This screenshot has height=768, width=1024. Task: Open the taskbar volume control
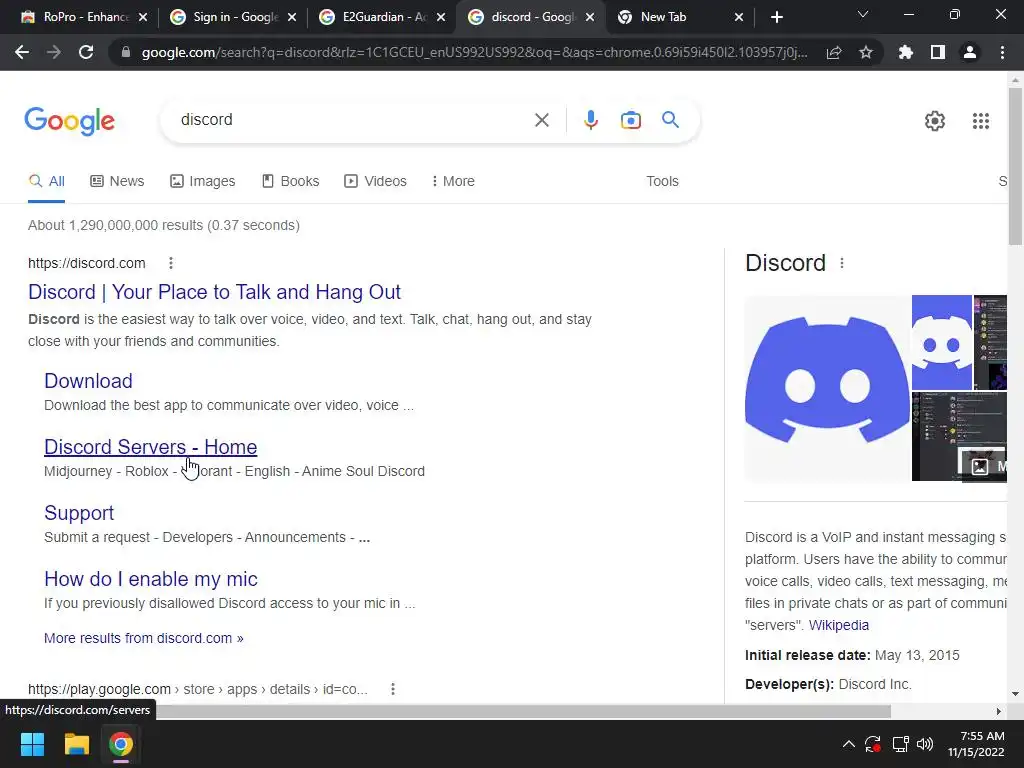[x=925, y=744]
